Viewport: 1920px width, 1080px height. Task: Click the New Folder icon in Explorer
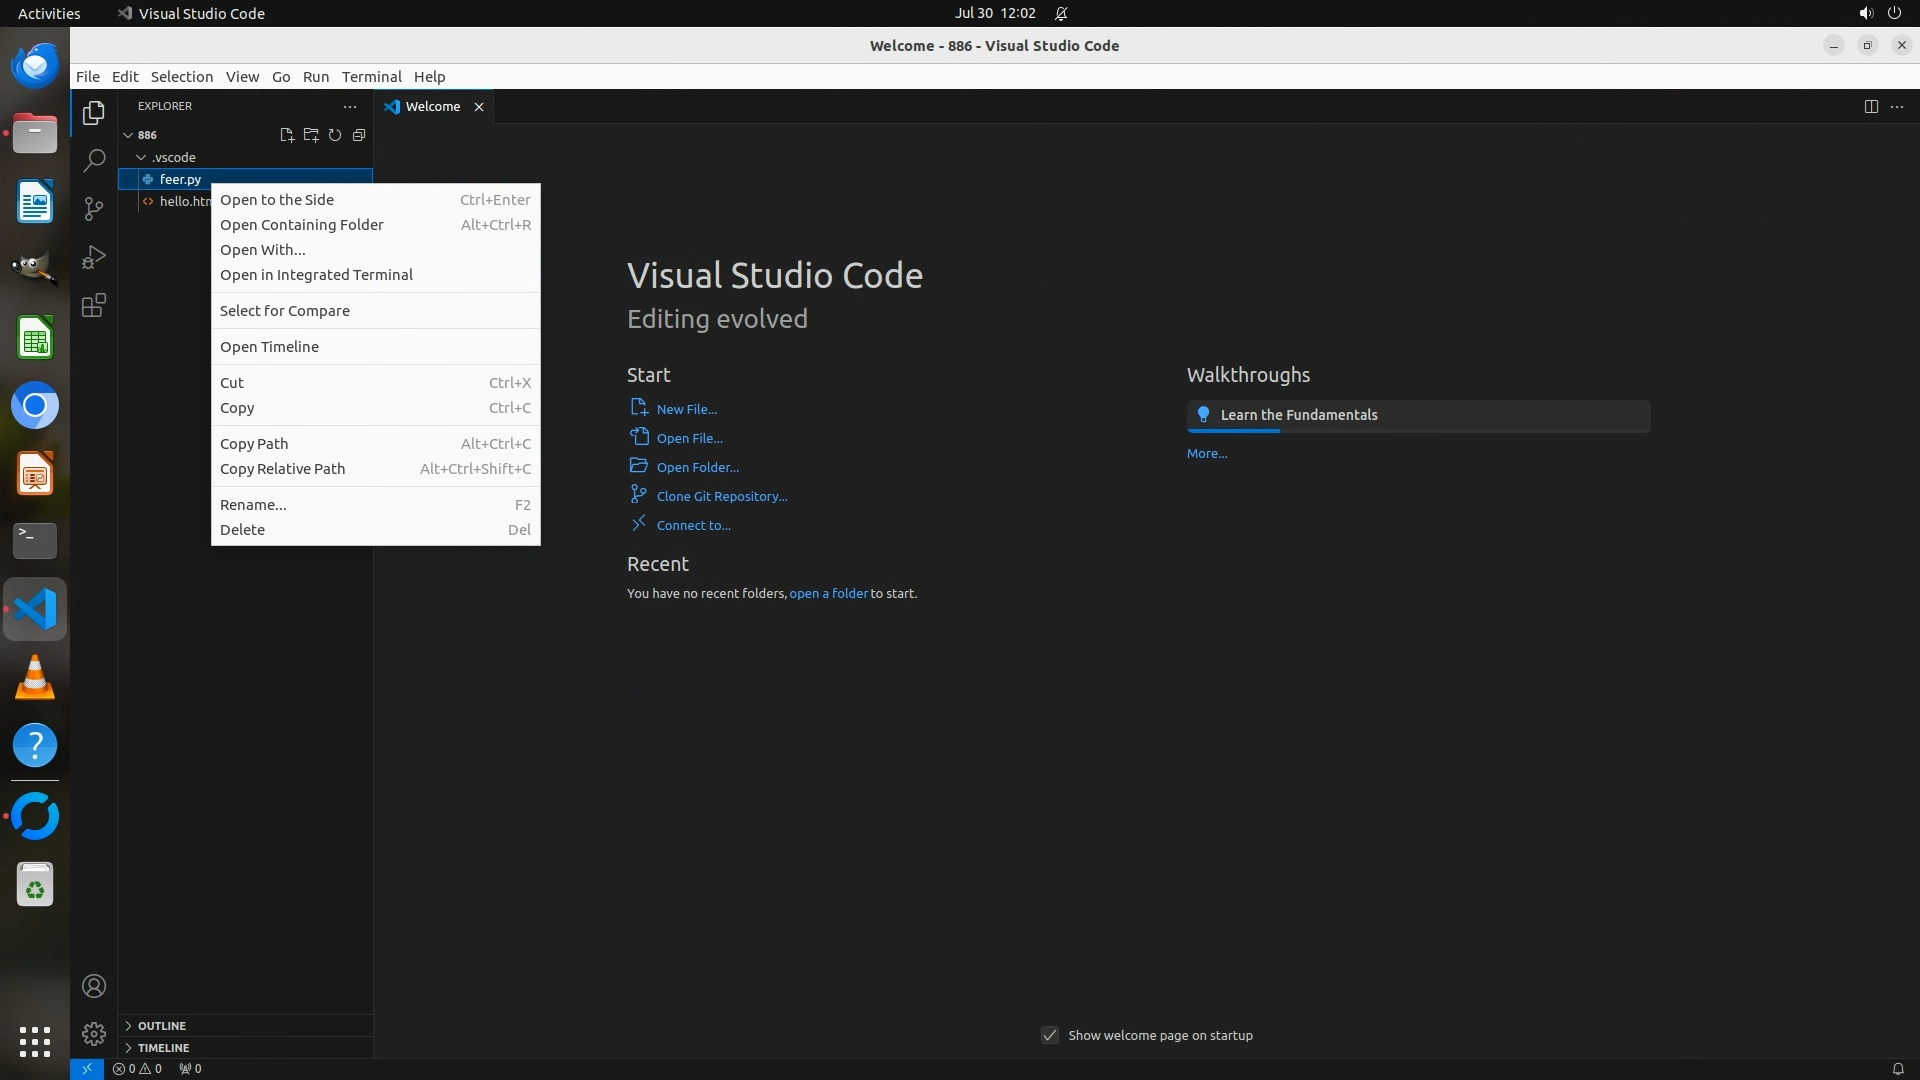[x=311, y=135]
